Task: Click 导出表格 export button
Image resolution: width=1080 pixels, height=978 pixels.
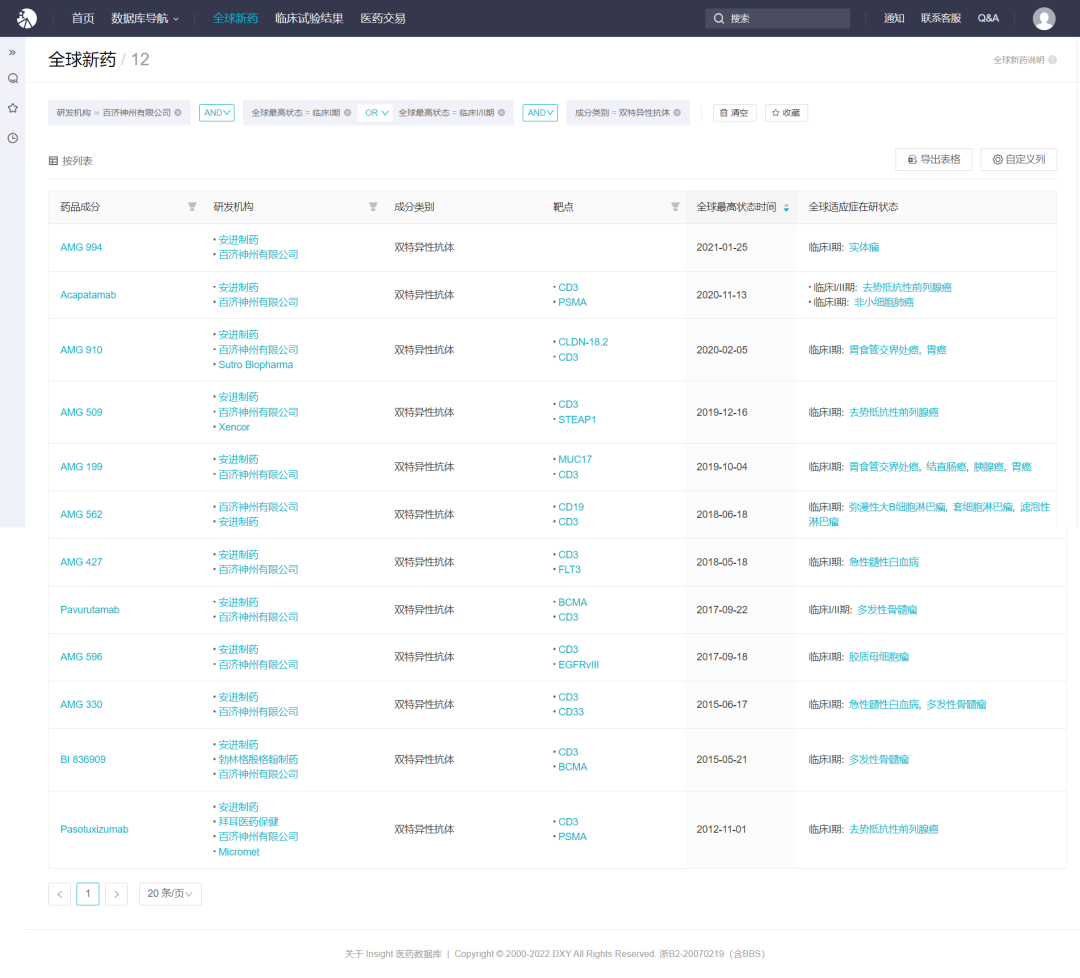Action: click(933, 160)
